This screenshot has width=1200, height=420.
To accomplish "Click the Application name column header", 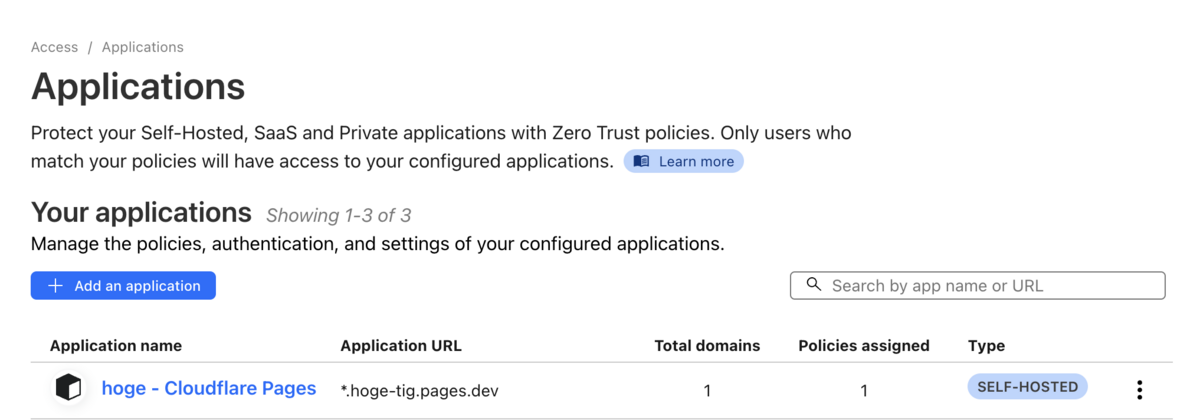I will pyautogui.click(x=116, y=346).
